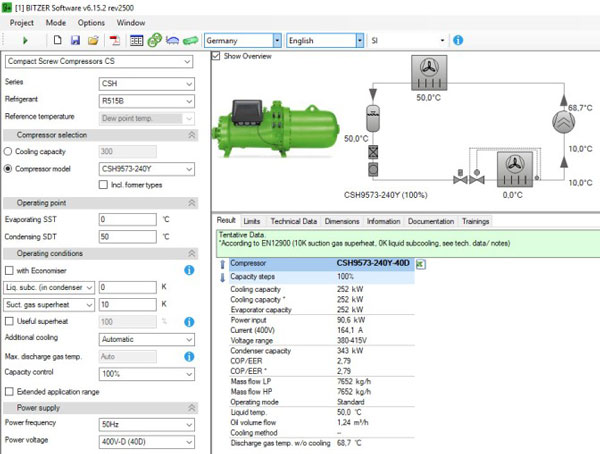Open the Series CSH dropdown
The width and height of the screenshot is (600, 454).
point(147,83)
